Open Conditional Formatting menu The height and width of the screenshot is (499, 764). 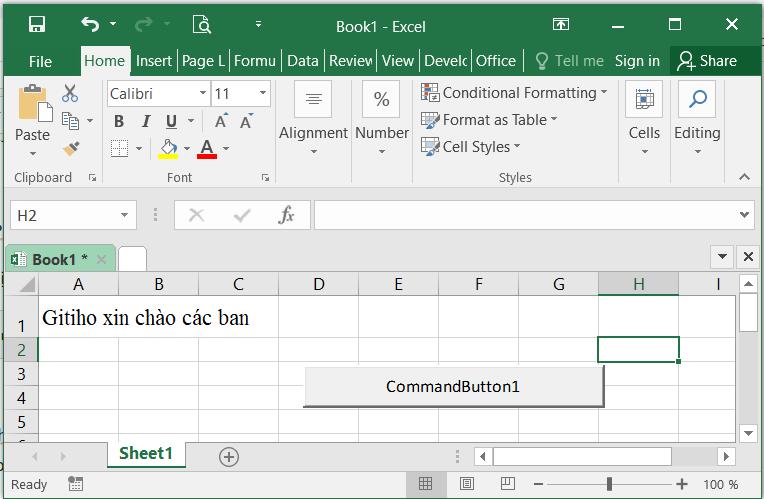(x=514, y=93)
